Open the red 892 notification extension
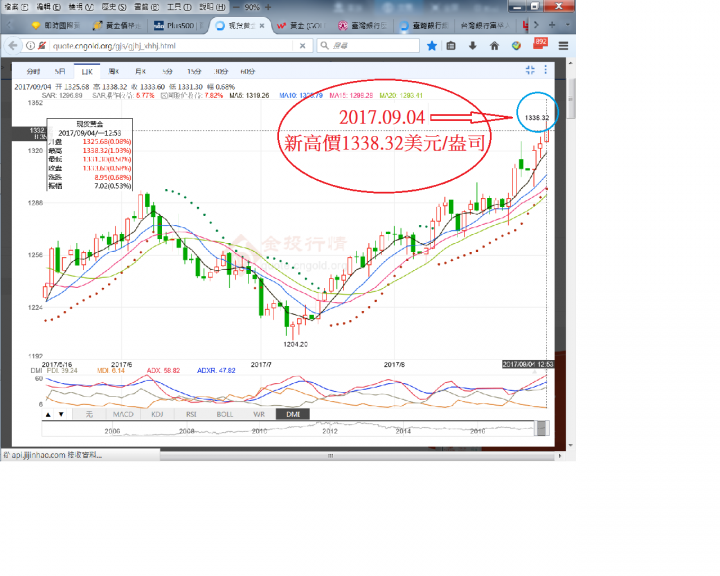Screen dimensions: 720x576 click(x=540, y=44)
